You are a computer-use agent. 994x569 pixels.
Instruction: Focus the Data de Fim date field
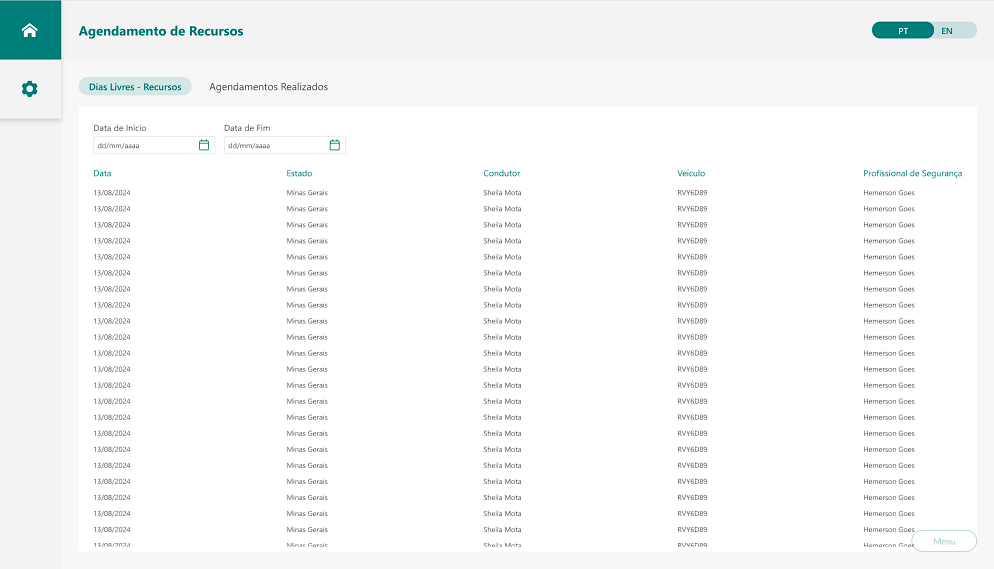tap(285, 145)
